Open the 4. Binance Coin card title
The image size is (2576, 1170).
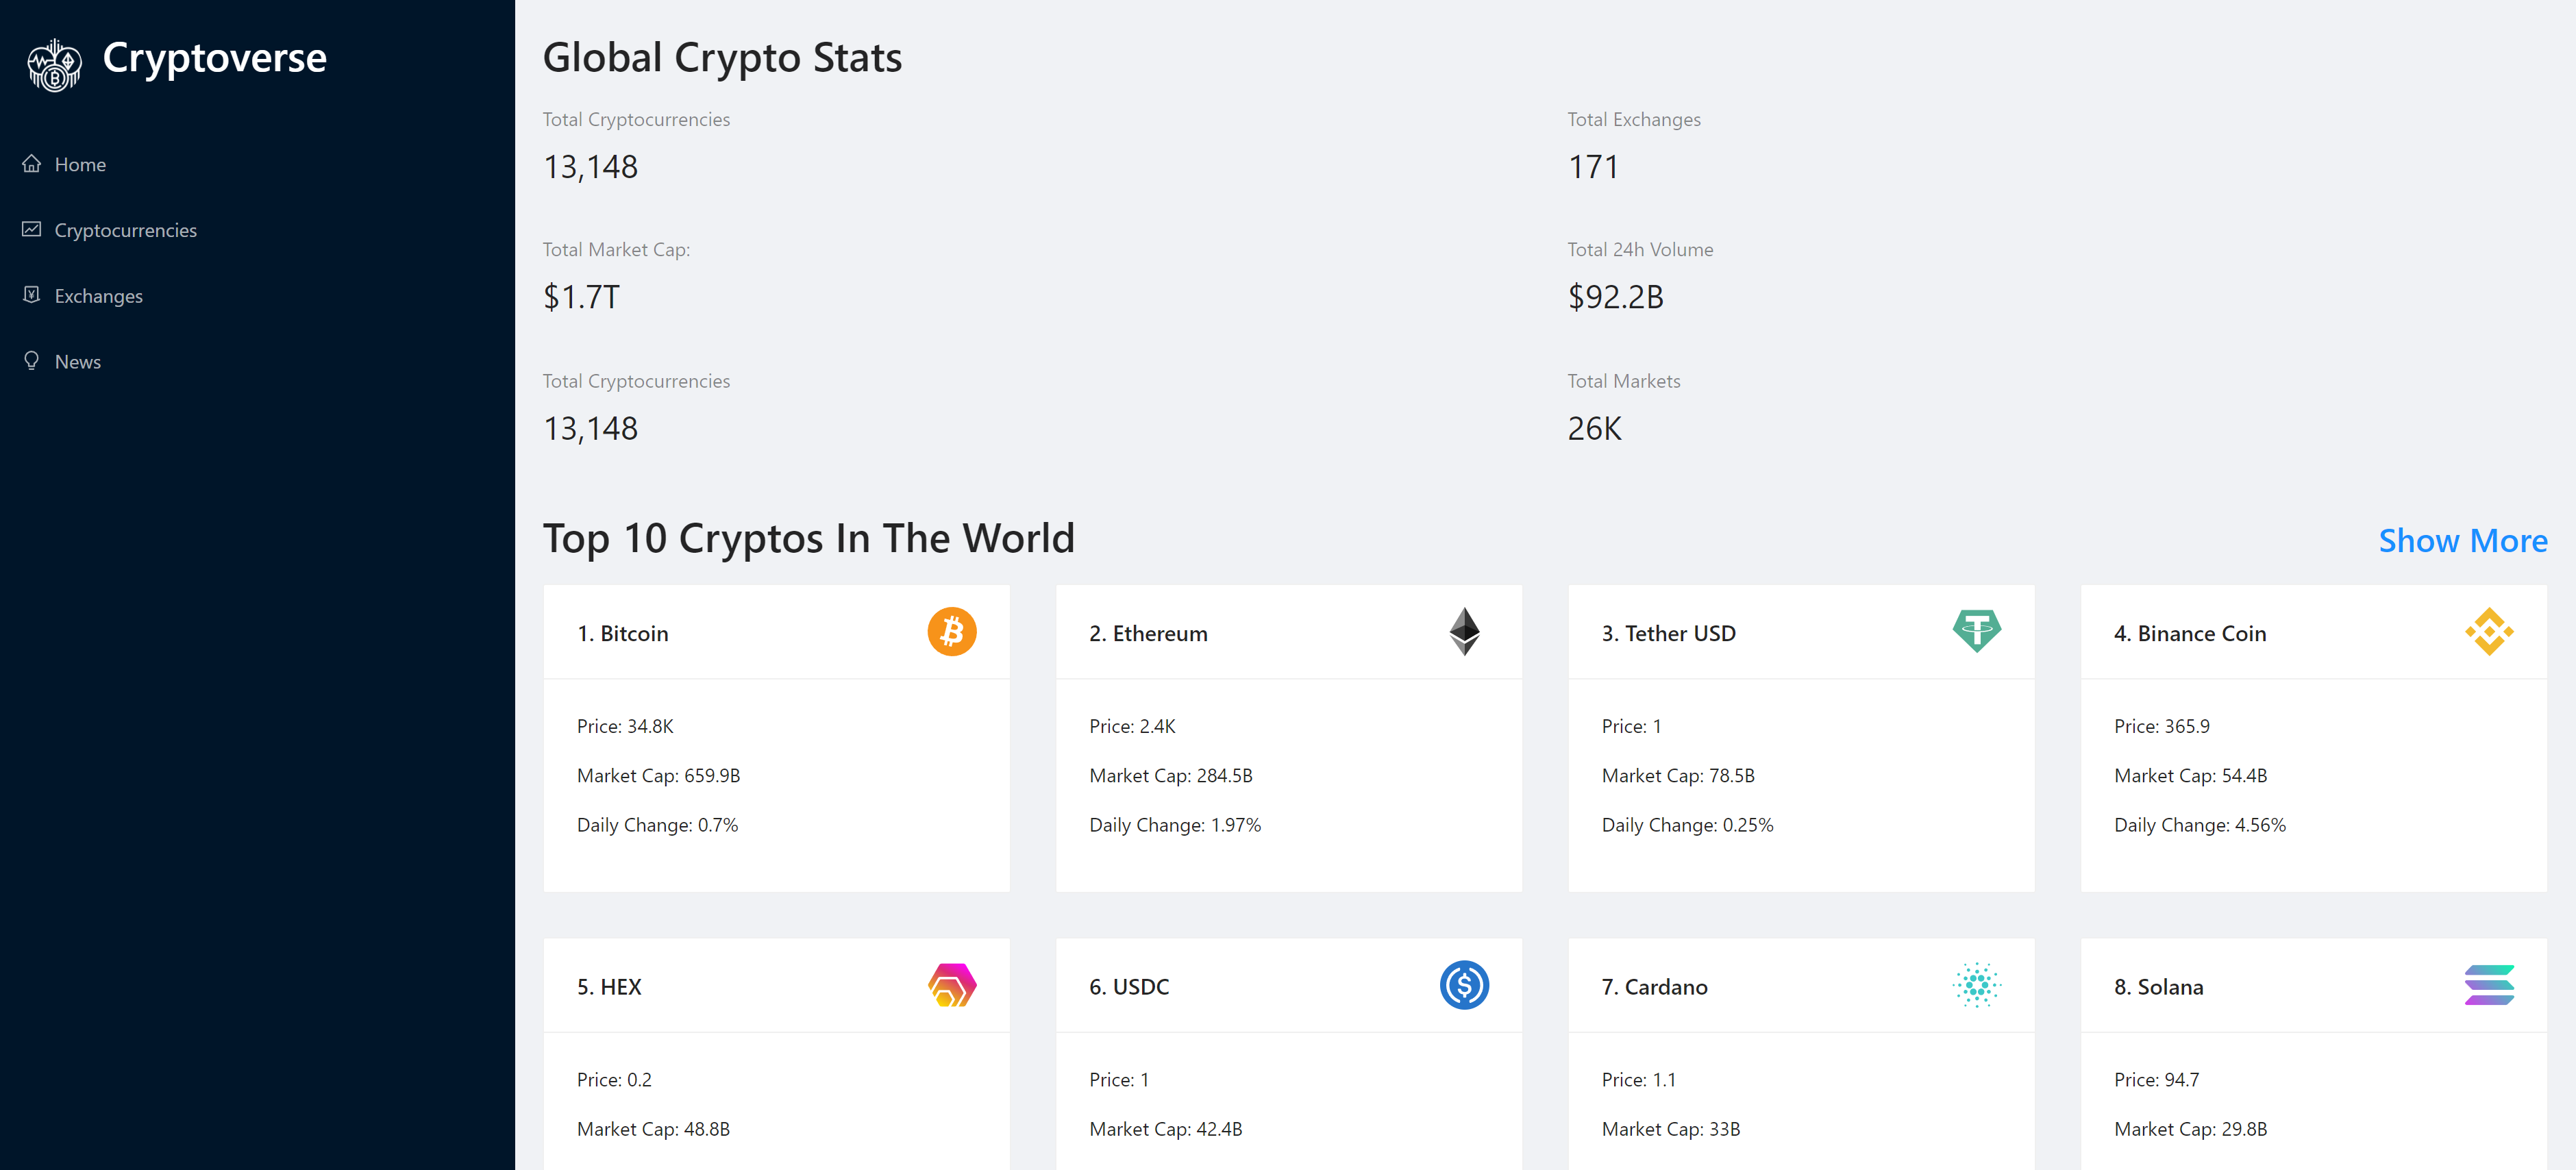click(2190, 634)
